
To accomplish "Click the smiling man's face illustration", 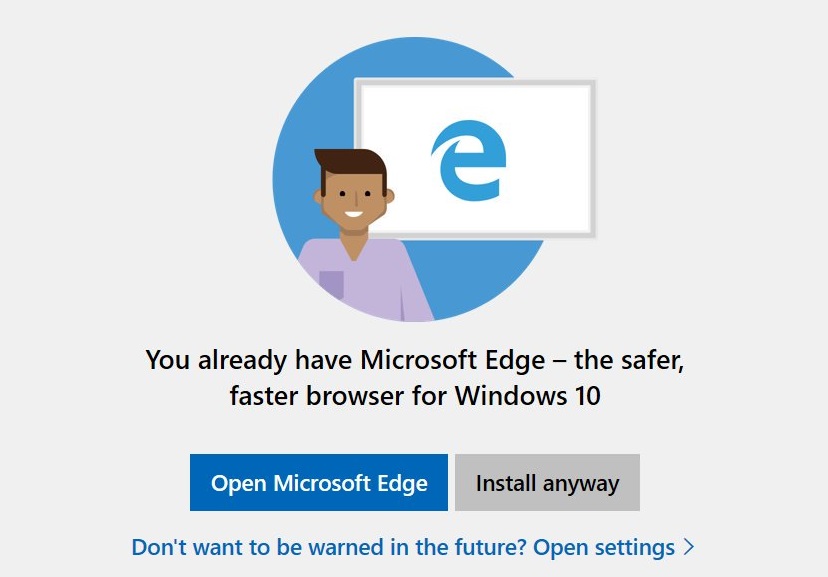I will (x=354, y=193).
